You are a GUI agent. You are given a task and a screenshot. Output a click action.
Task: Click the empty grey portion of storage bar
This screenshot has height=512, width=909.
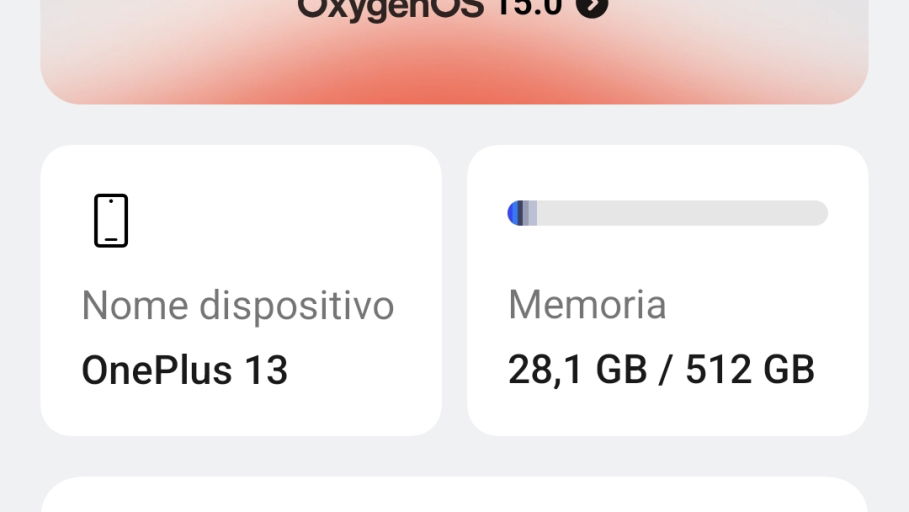pyautogui.click(x=682, y=213)
